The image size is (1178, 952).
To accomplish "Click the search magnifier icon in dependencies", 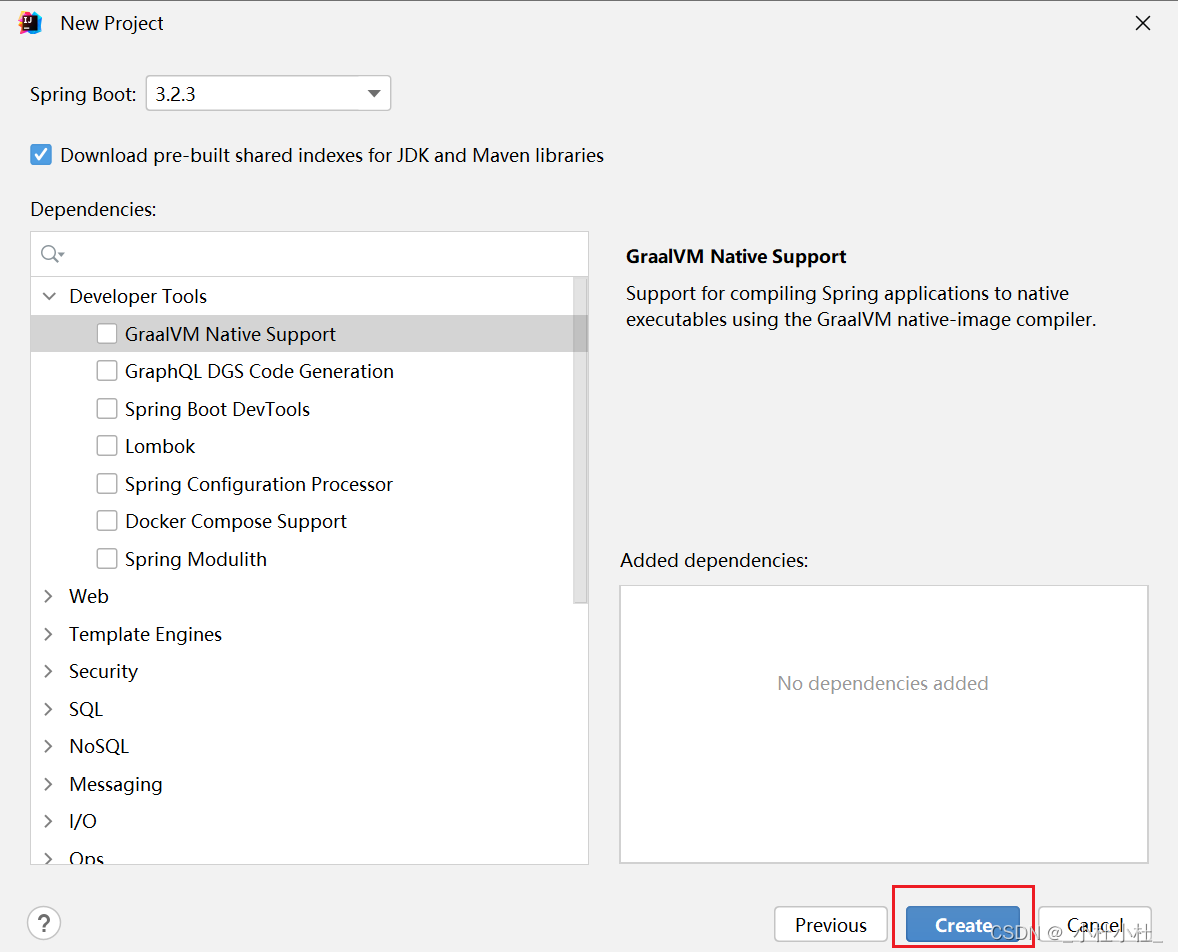I will coord(52,254).
